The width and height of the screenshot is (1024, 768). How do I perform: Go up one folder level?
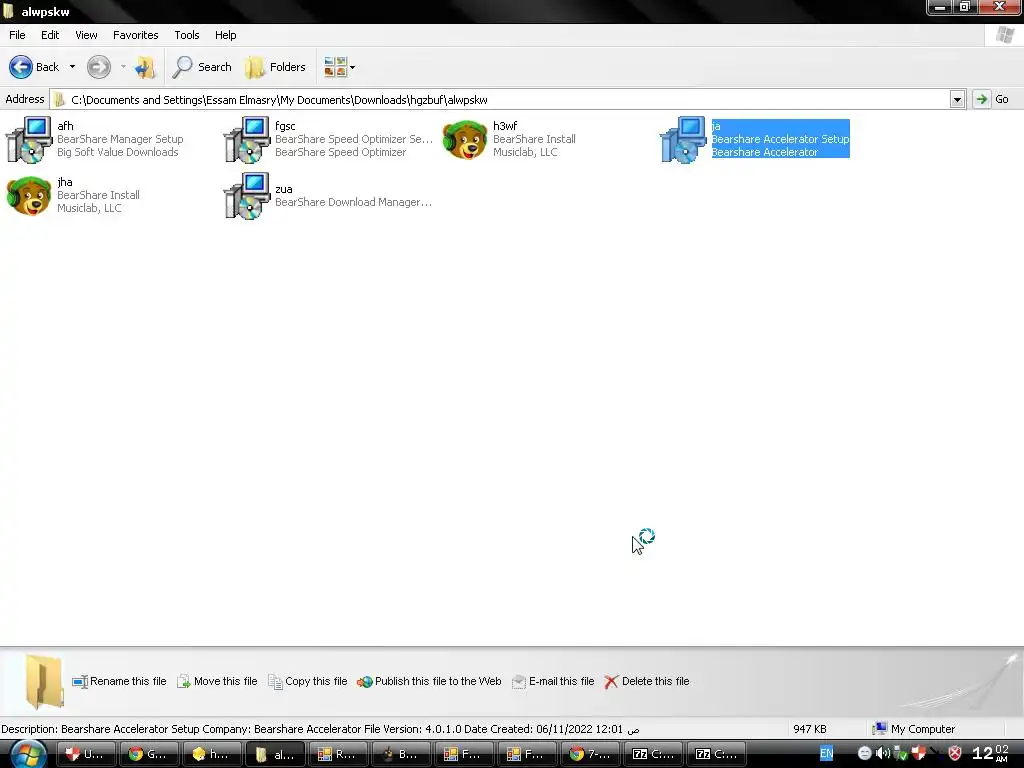145,67
